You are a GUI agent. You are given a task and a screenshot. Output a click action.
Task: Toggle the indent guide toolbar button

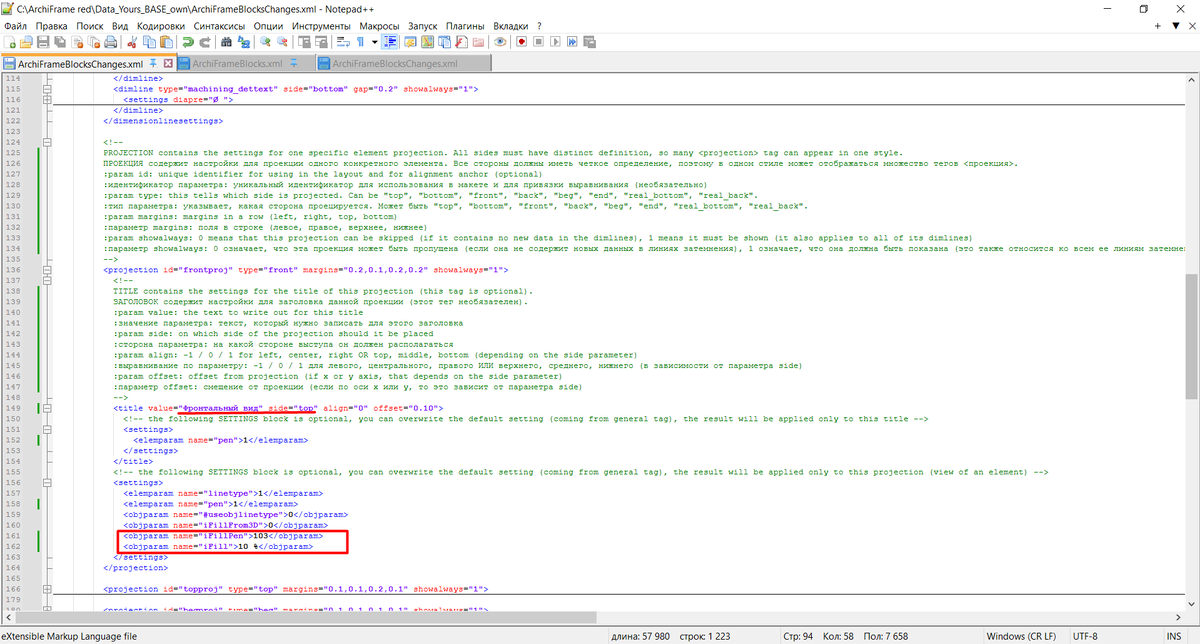(x=391, y=42)
